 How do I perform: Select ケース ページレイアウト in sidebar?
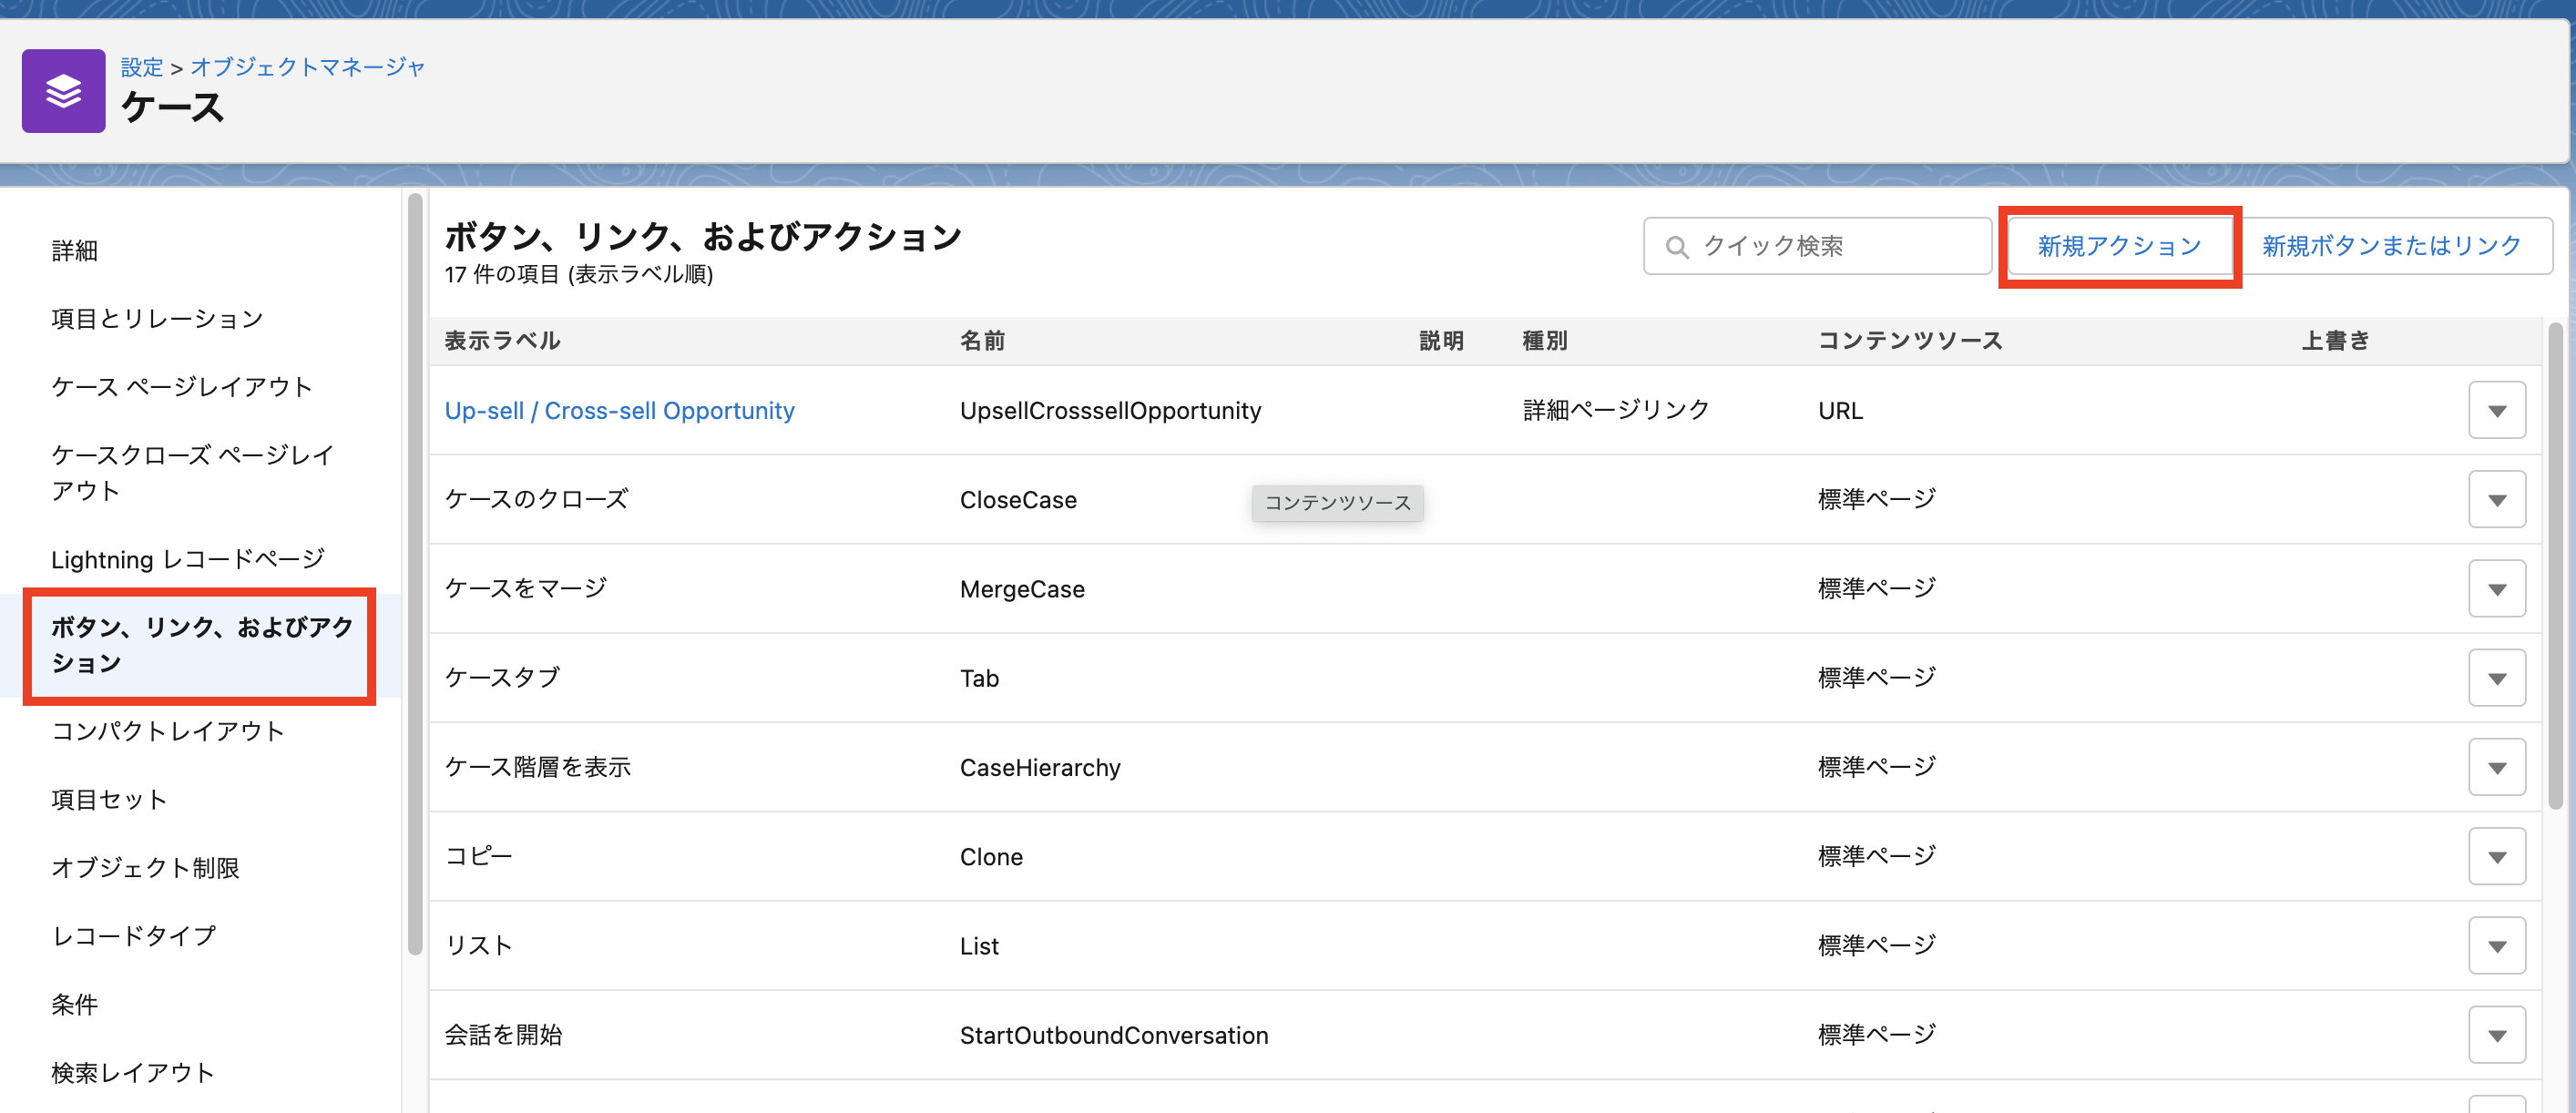tap(182, 386)
